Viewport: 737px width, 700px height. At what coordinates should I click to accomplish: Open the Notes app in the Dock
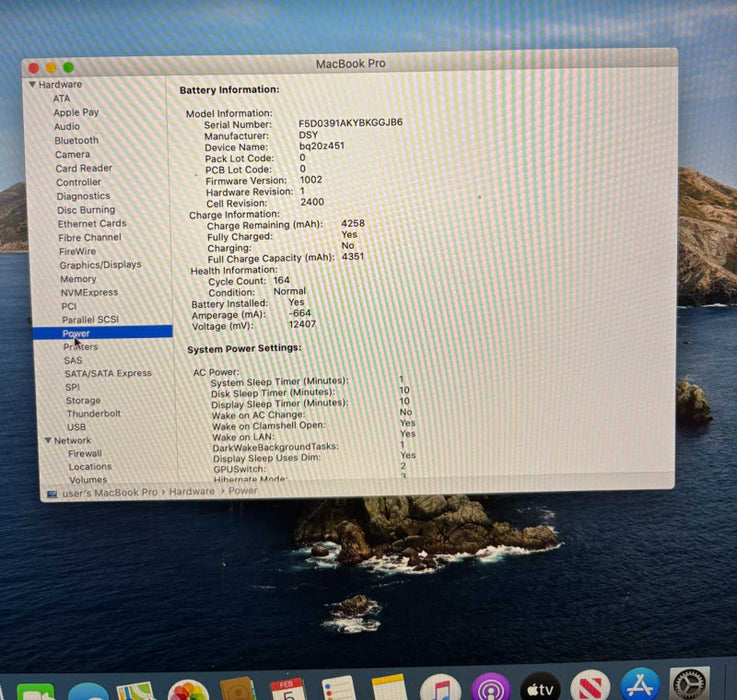pos(389,687)
